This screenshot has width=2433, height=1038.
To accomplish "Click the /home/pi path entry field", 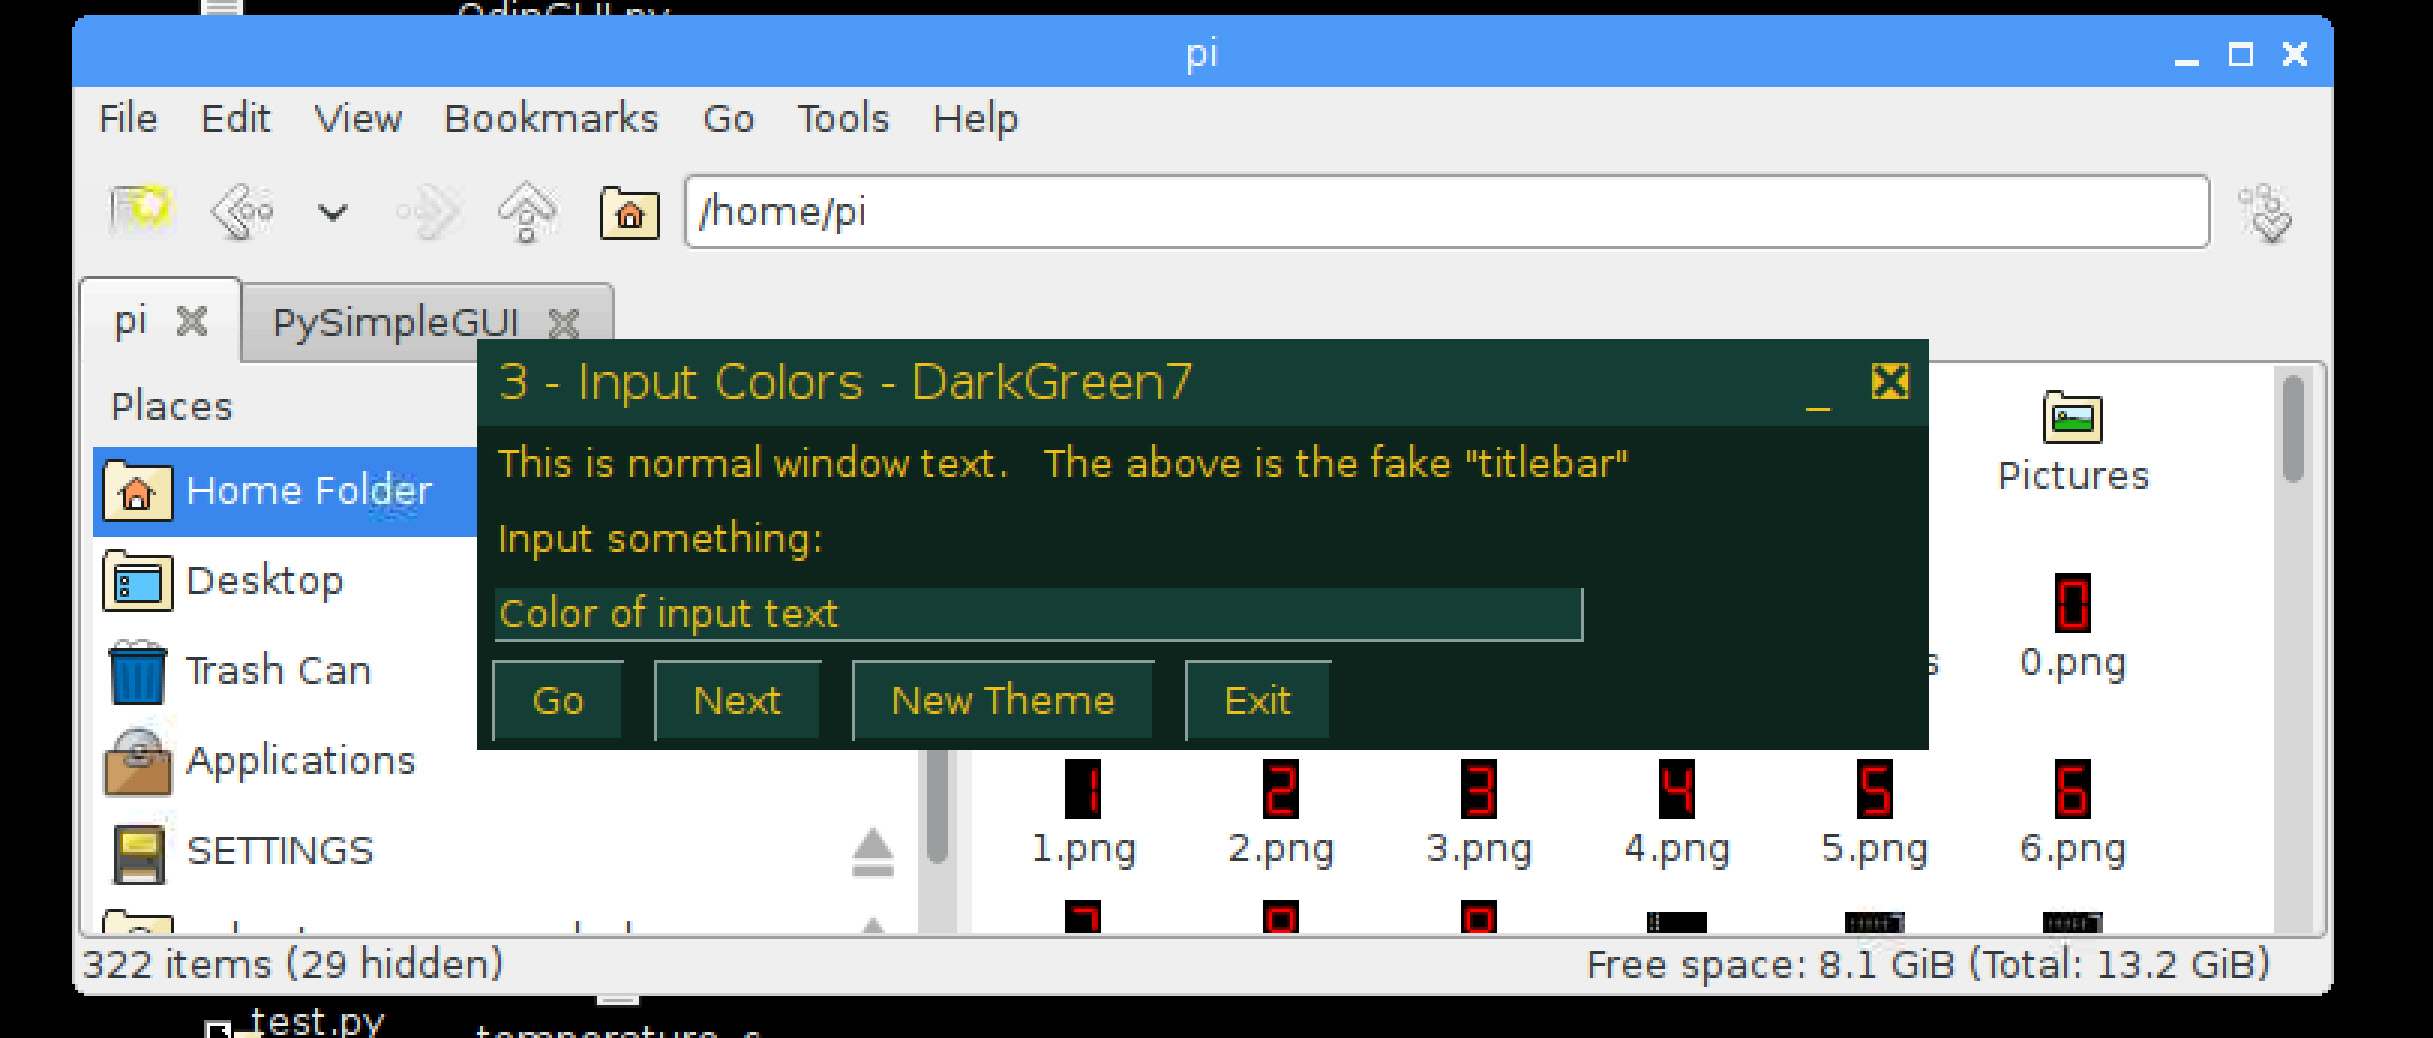I will (x=1447, y=212).
